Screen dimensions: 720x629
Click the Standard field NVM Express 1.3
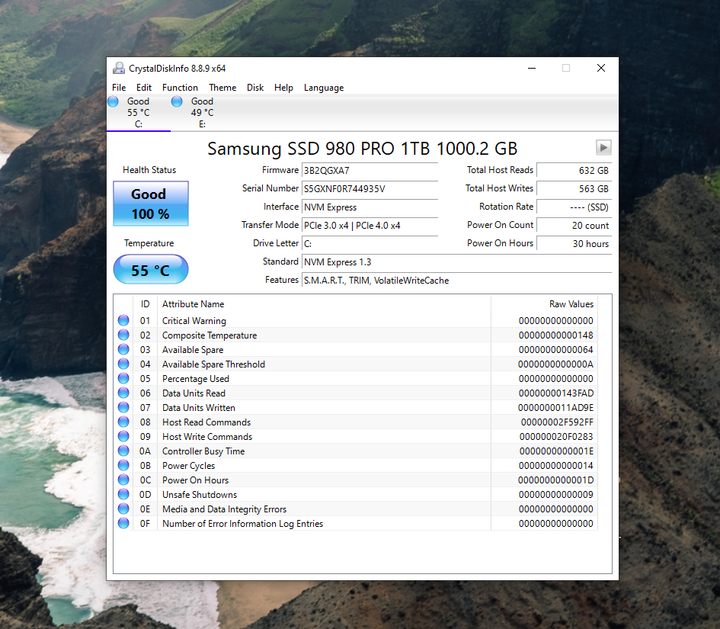[x=456, y=262]
